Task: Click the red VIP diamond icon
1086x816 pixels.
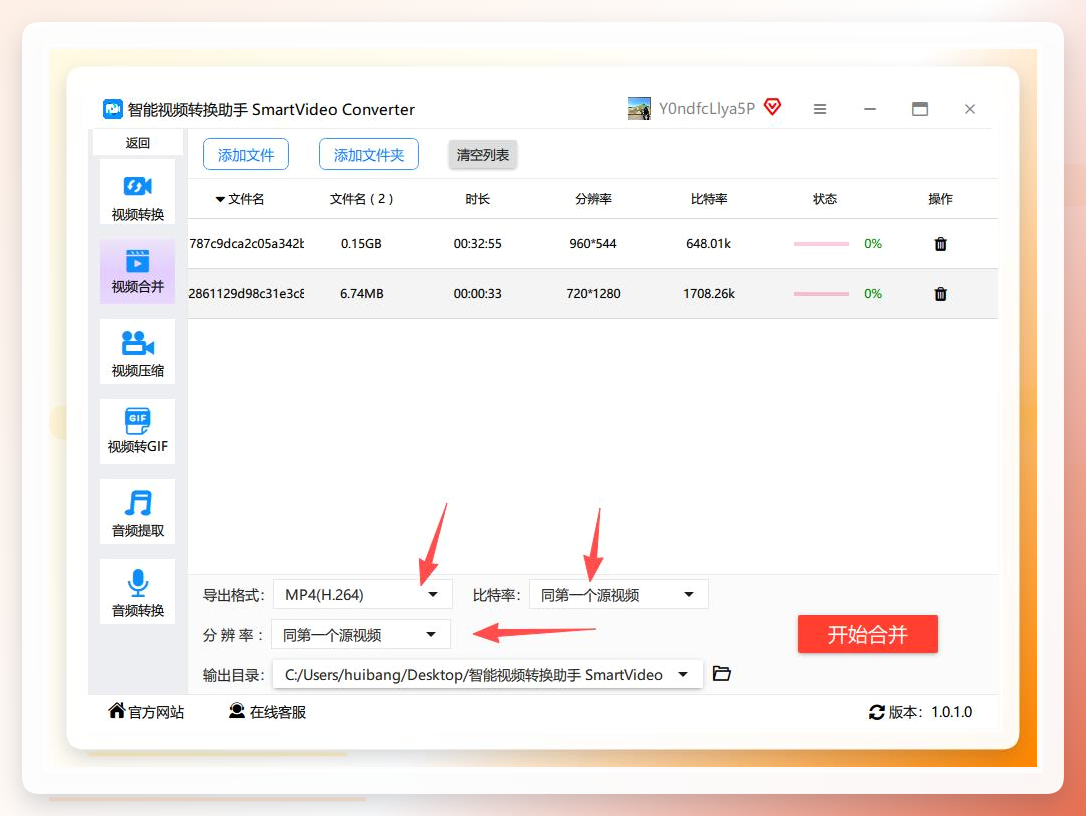Action: coord(772,107)
